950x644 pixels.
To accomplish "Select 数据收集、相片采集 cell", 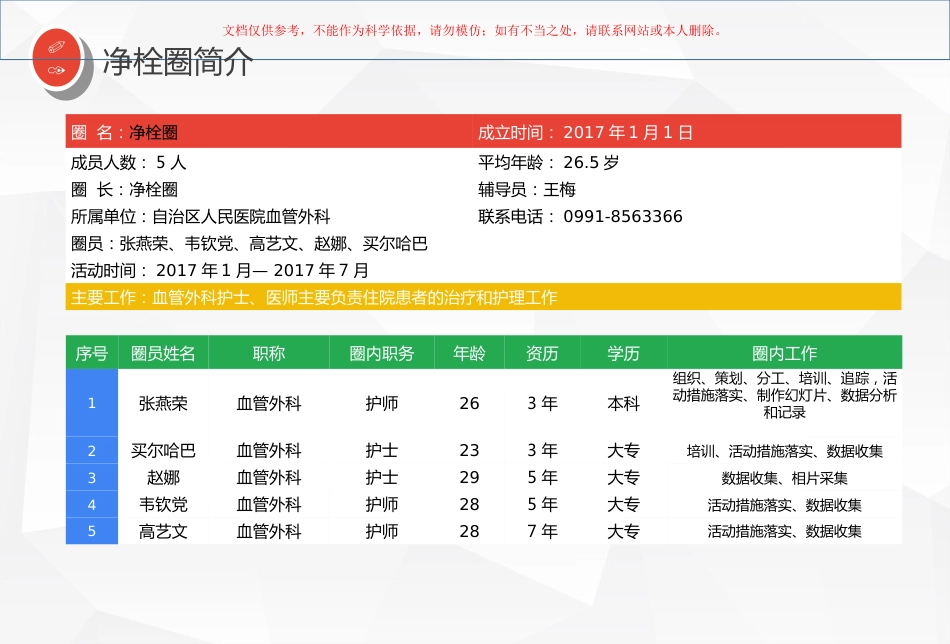I will point(785,478).
